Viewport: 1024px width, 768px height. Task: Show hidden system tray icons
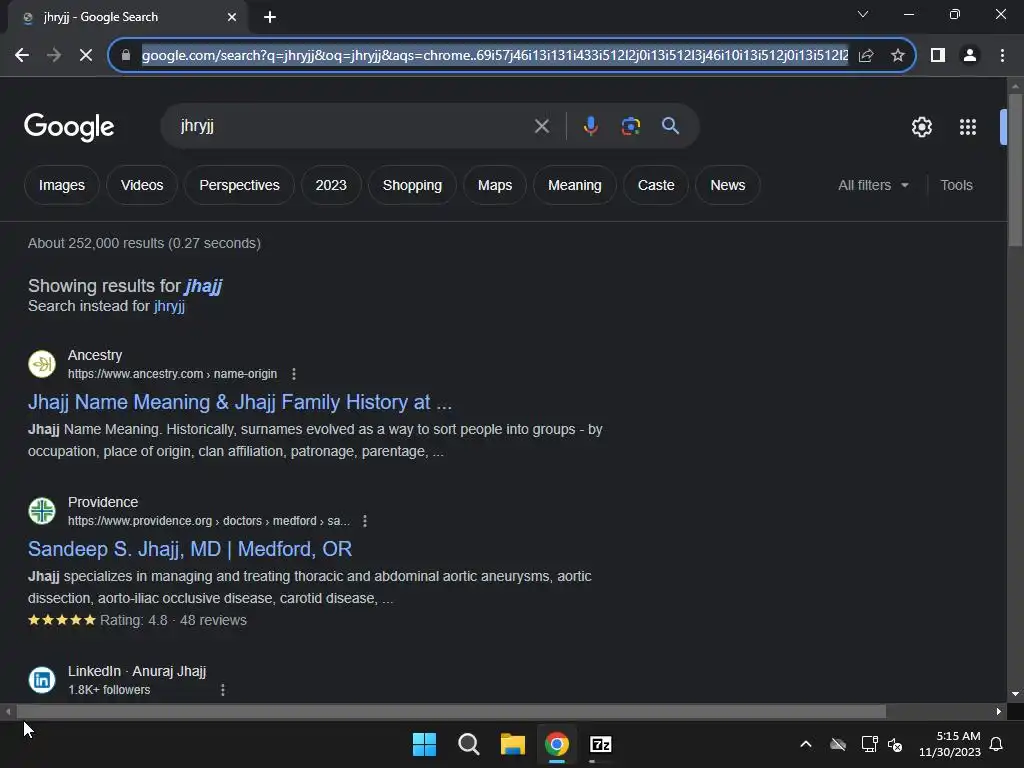(x=806, y=744)
